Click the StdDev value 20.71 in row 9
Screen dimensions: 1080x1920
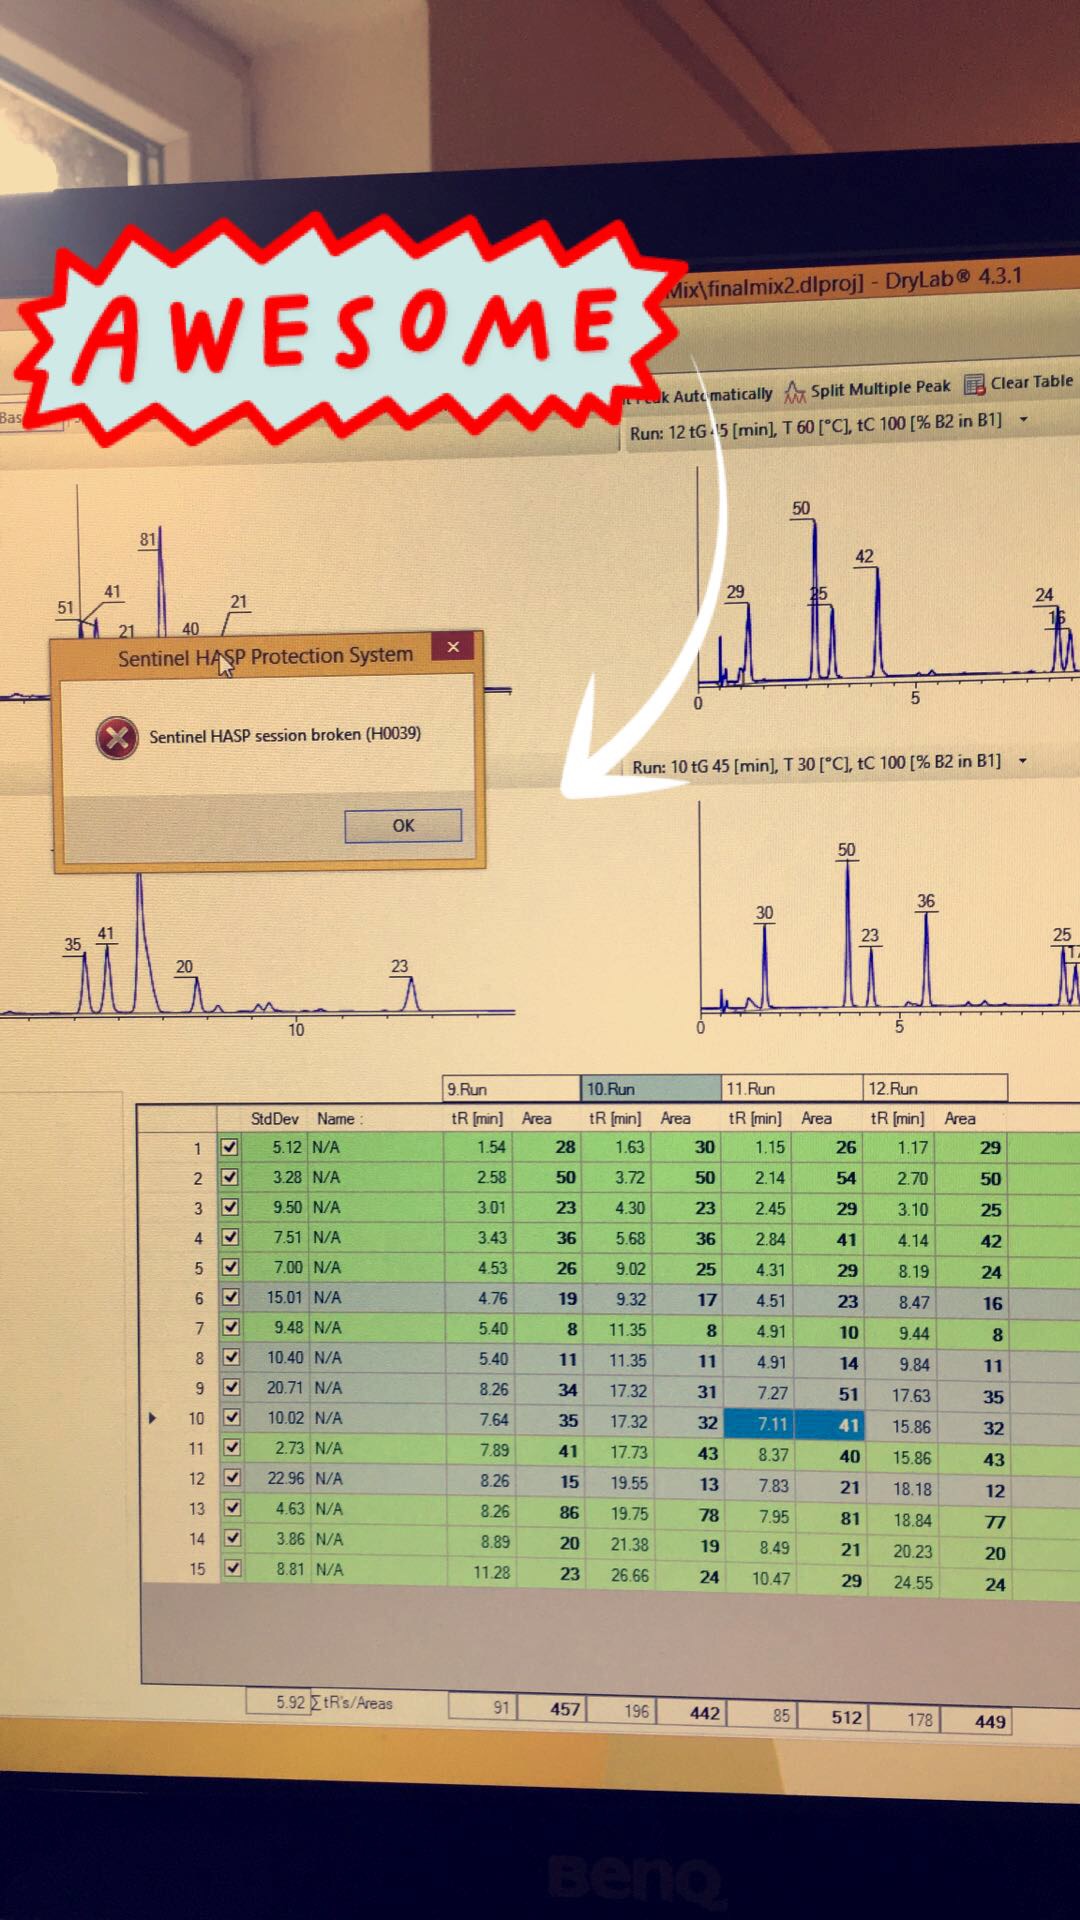[284, 1387]
